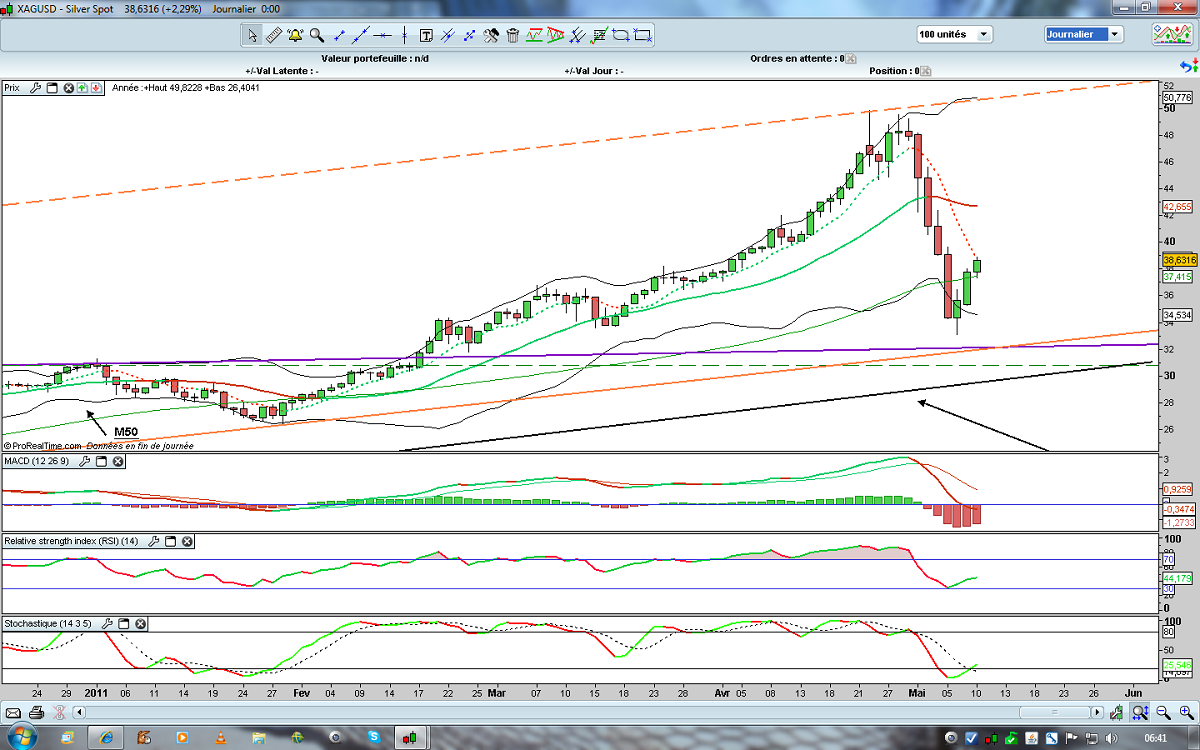This screenshot has height=750, width=1200.
Task: Open VLC media player from taskbar
Action: [x=221, y=738]
